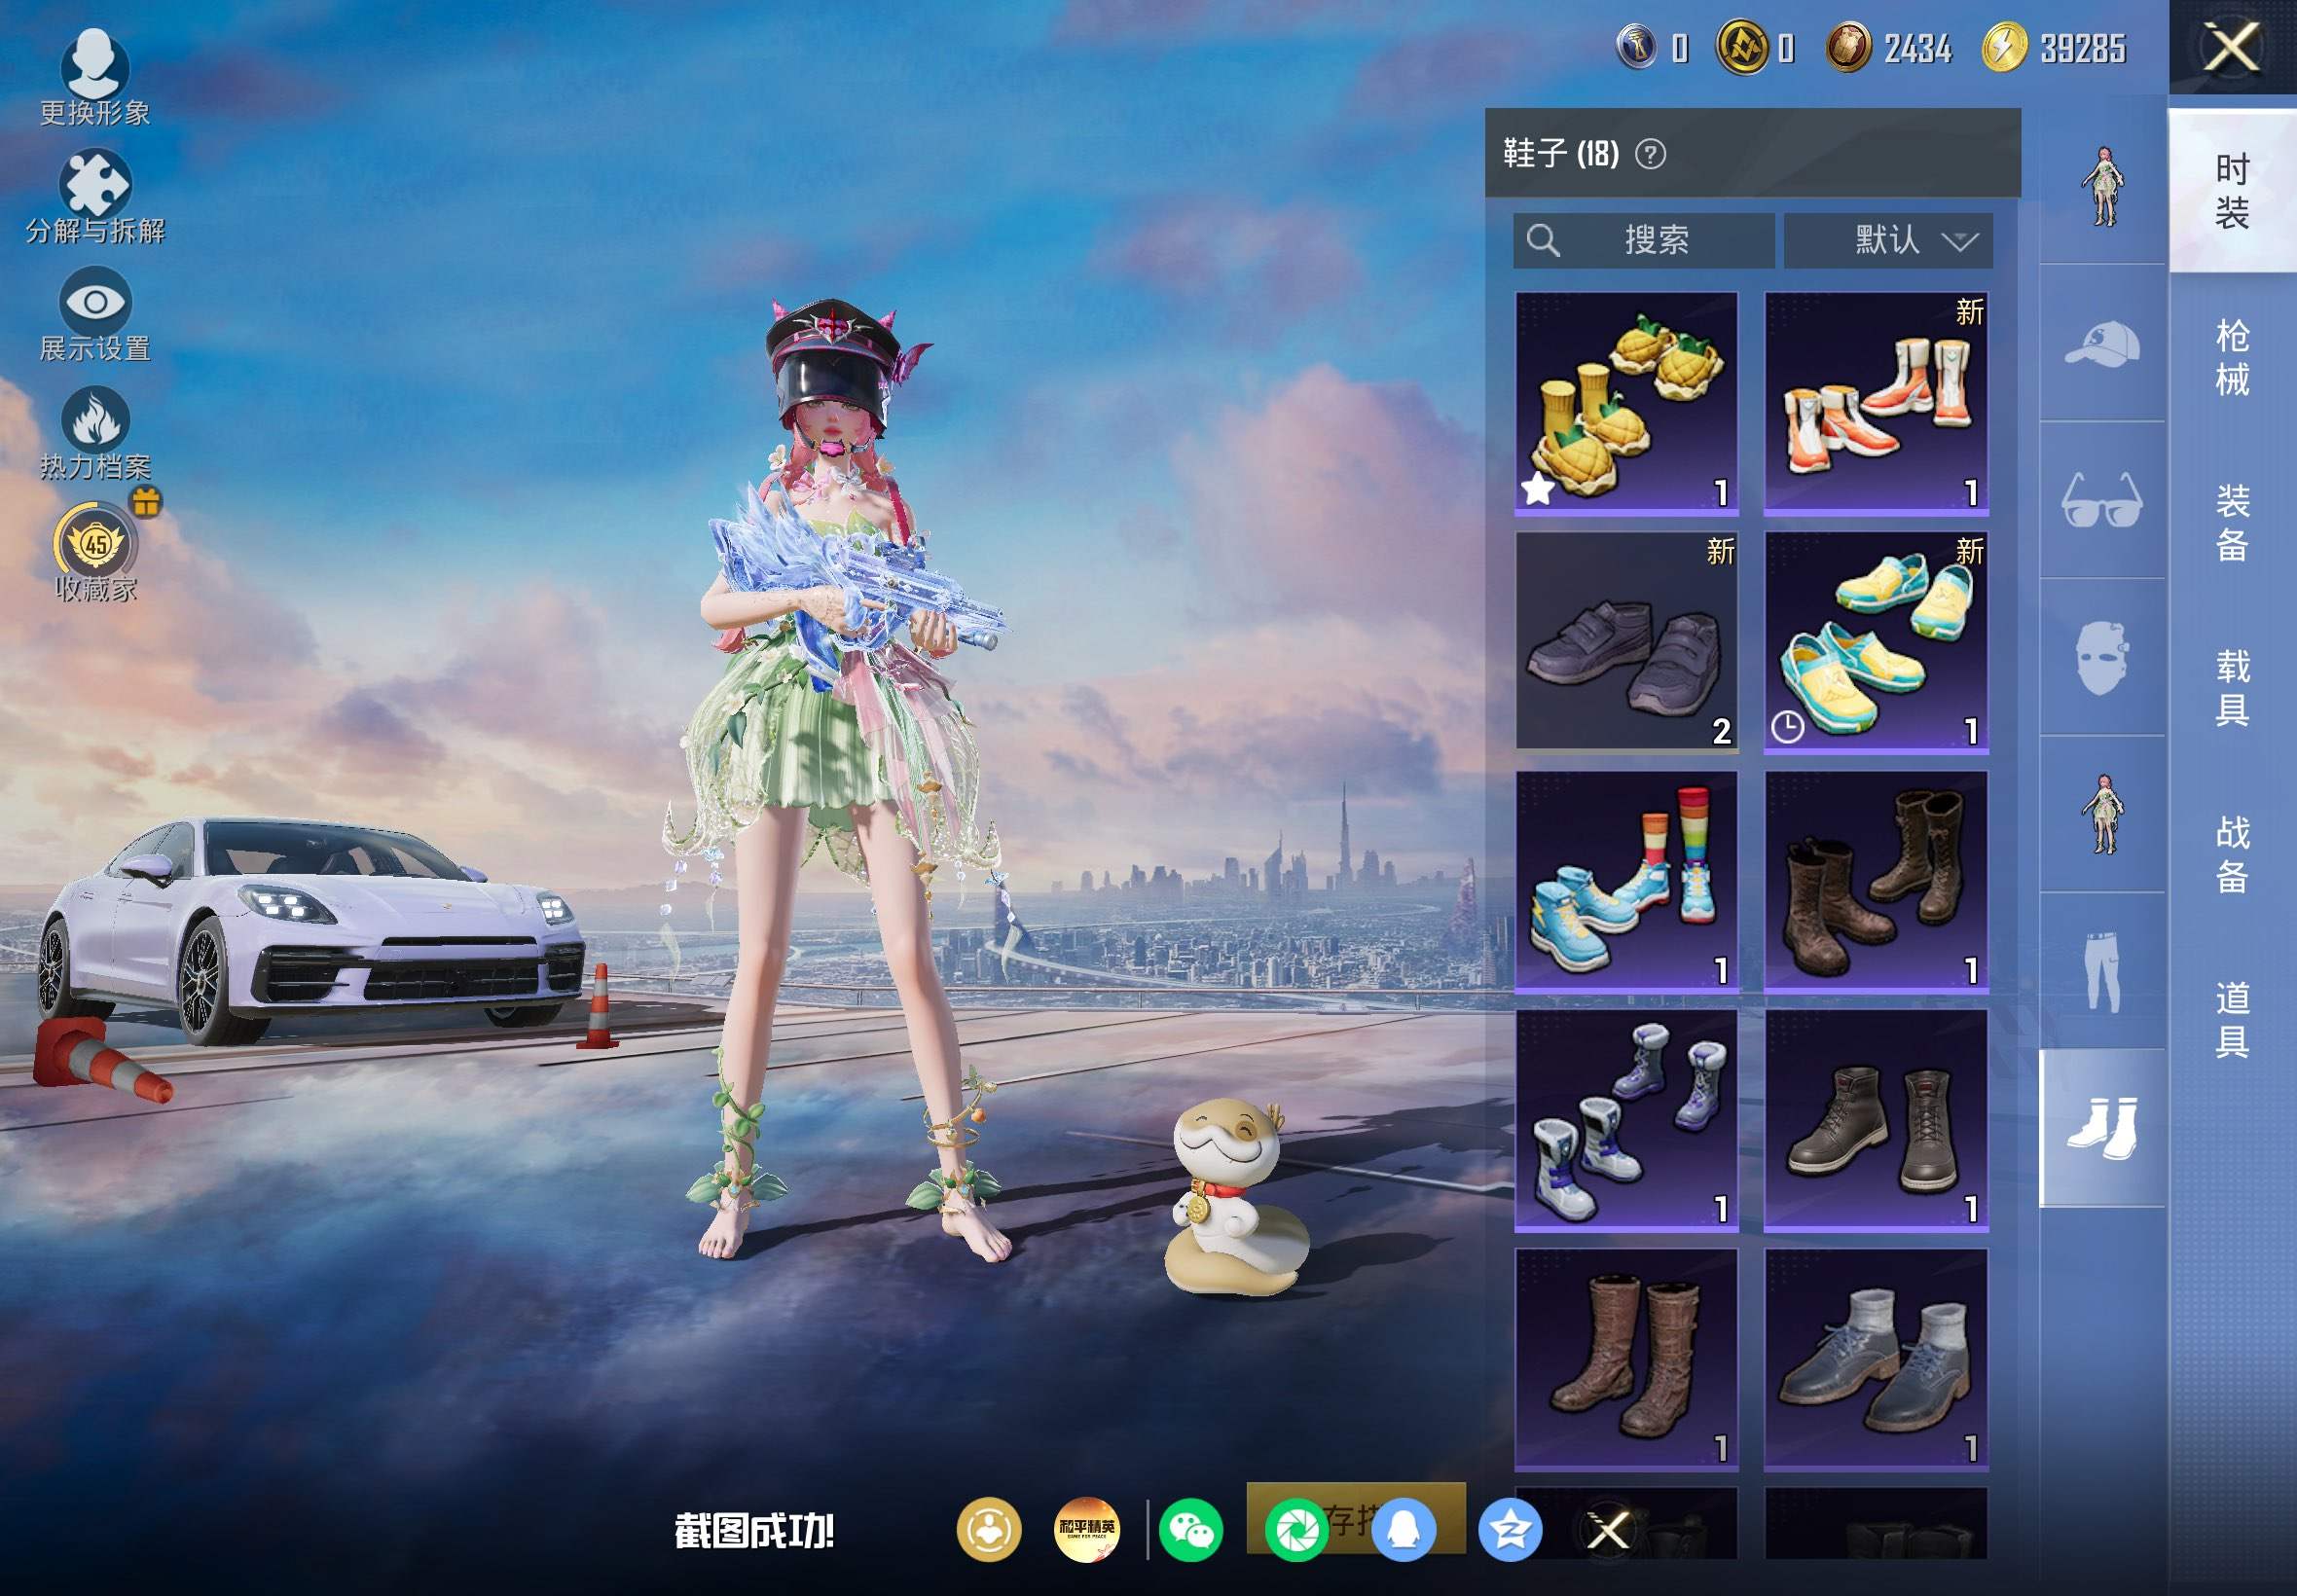The width and height of the screenshot is (2297, 1596).
Task: Select the dark brown ankle boots thumbnail
Action: (x=1876, y=1120)
